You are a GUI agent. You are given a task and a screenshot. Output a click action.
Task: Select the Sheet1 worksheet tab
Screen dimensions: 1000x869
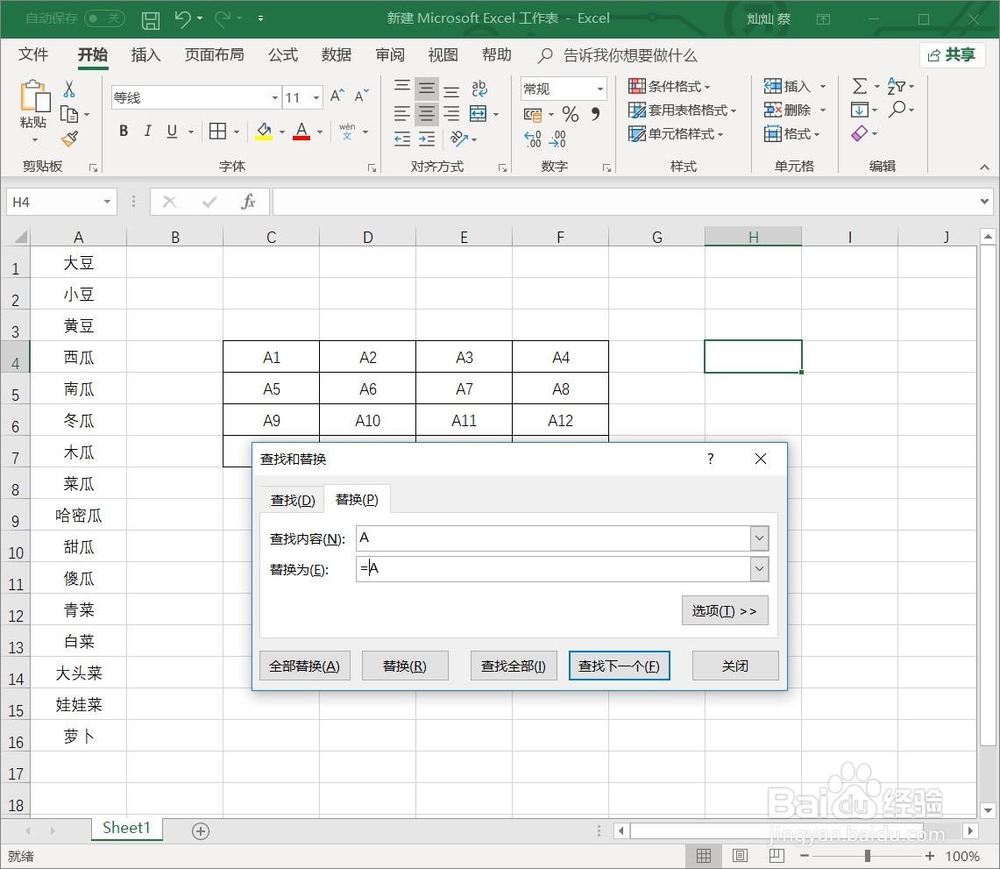[x=126, y=828]
